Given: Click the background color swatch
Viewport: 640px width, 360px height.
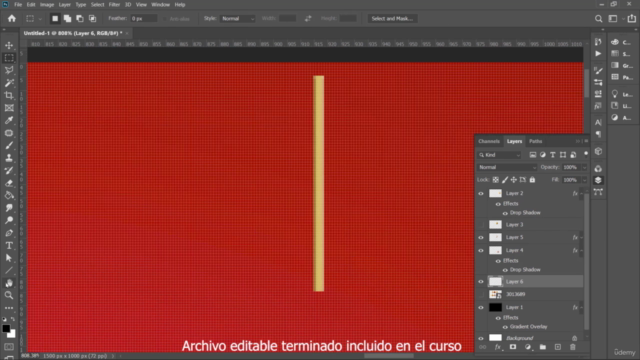Looking at the screenshot, I should click(x=12, y=334).
